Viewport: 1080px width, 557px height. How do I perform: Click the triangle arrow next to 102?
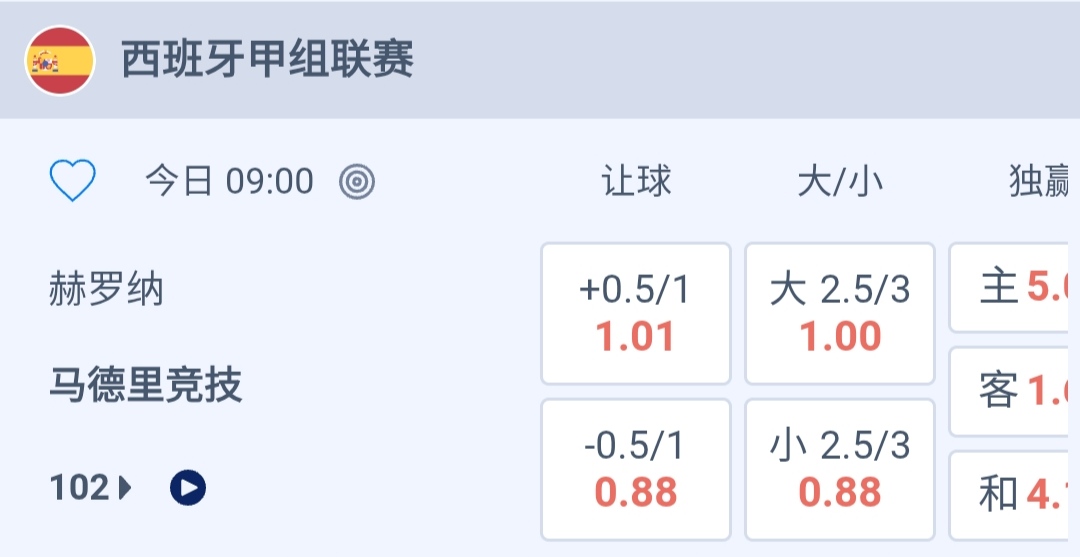[x=125, y=488]
